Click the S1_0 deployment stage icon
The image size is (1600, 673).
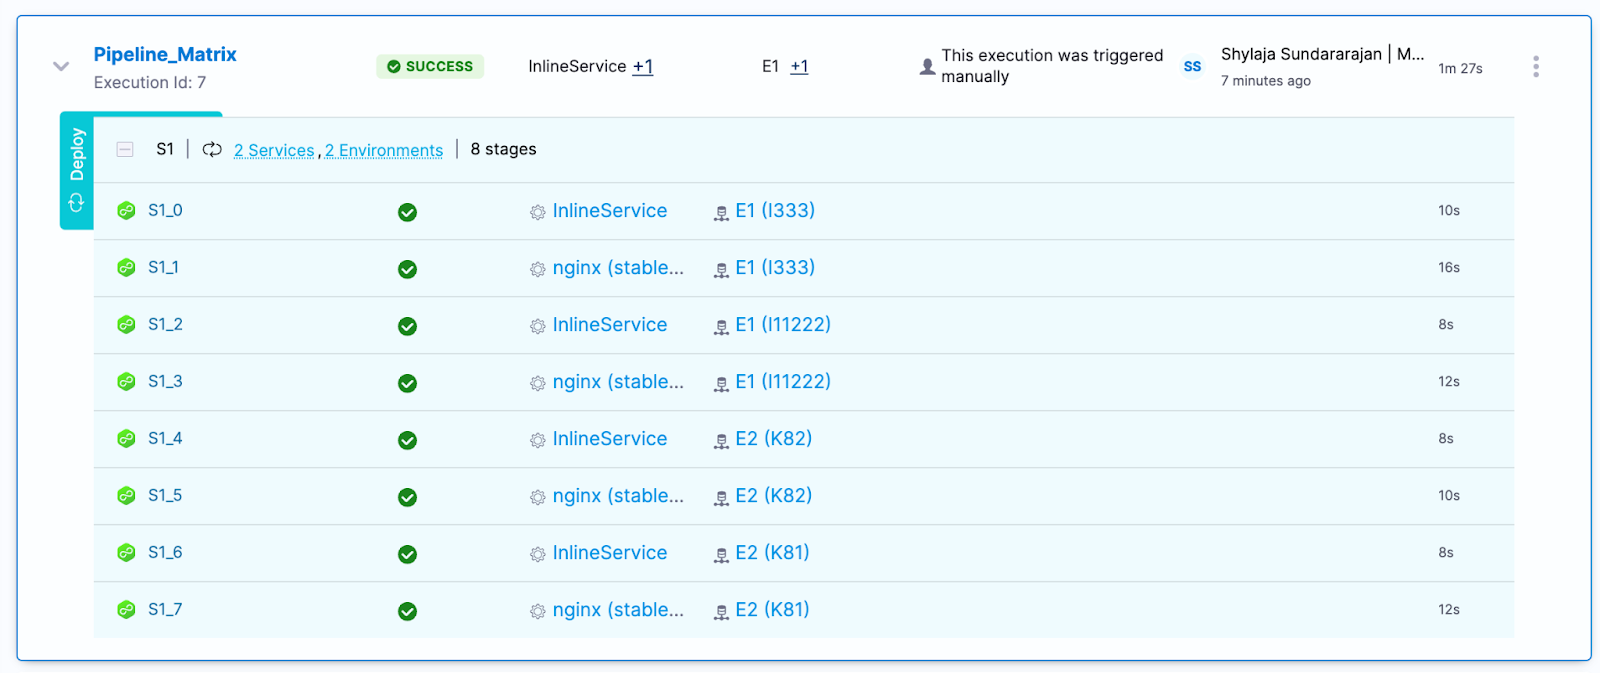point(126,211)
